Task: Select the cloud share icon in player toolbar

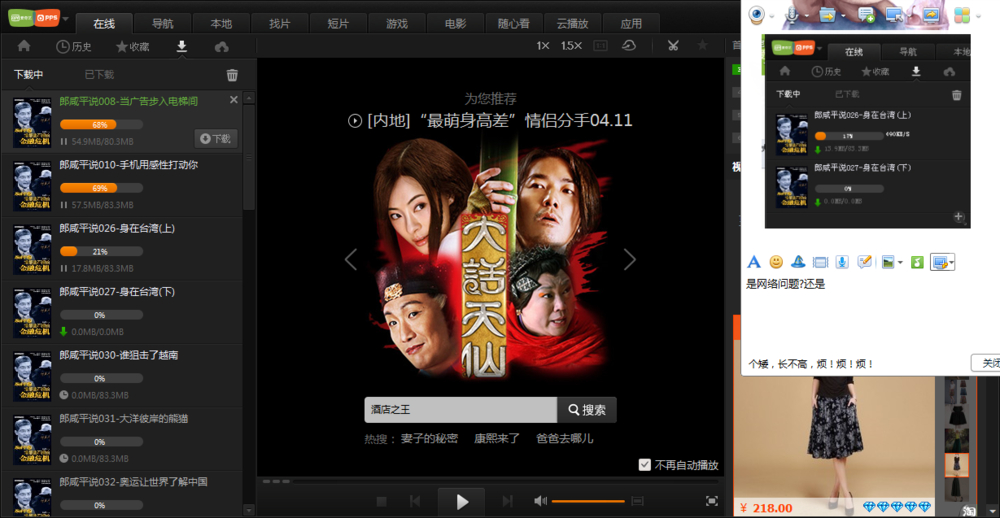Action: click(x=629, y=46)
